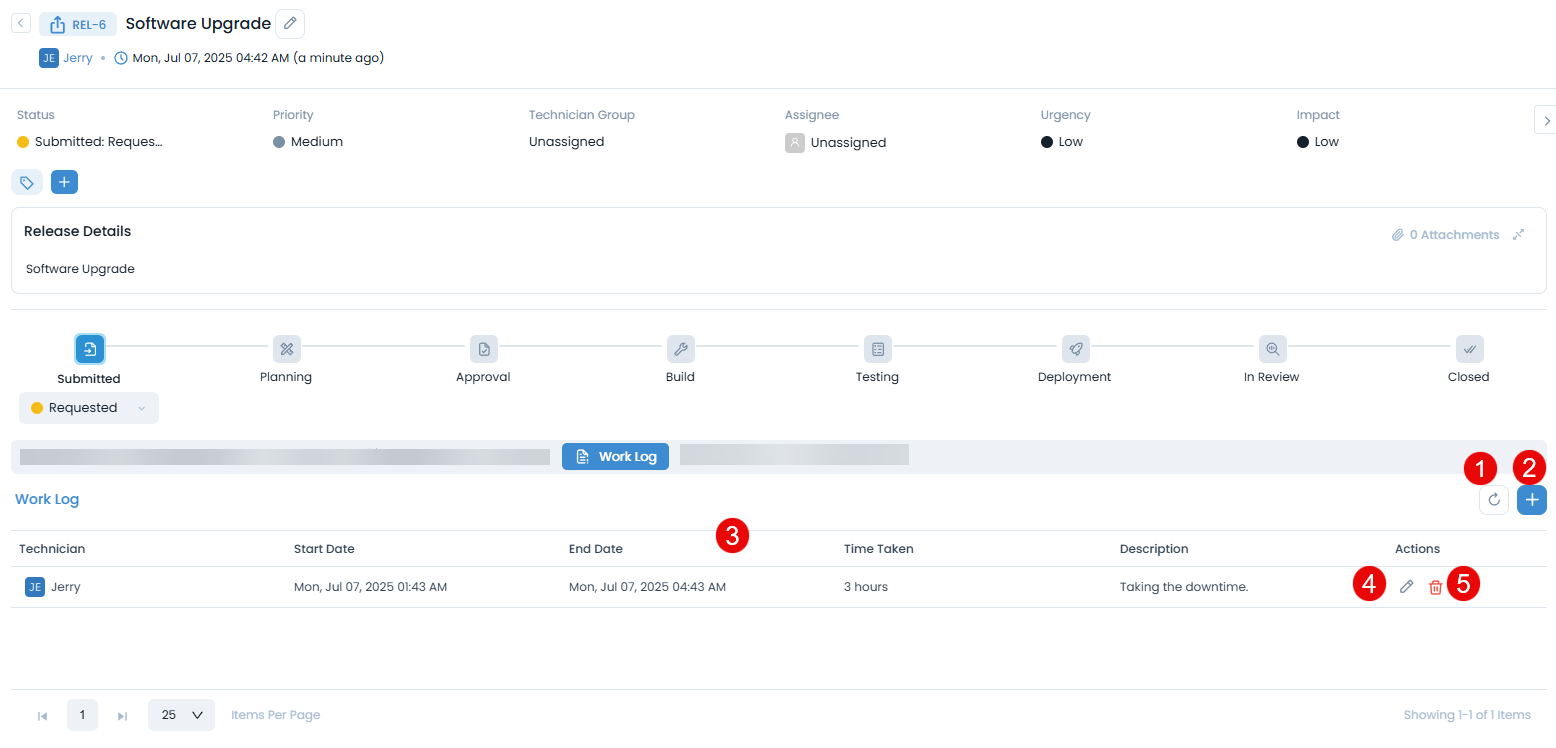Screen dimensions: 1556x748
Task: Select the Planning stage icon
Action: [x=287, y=349]
